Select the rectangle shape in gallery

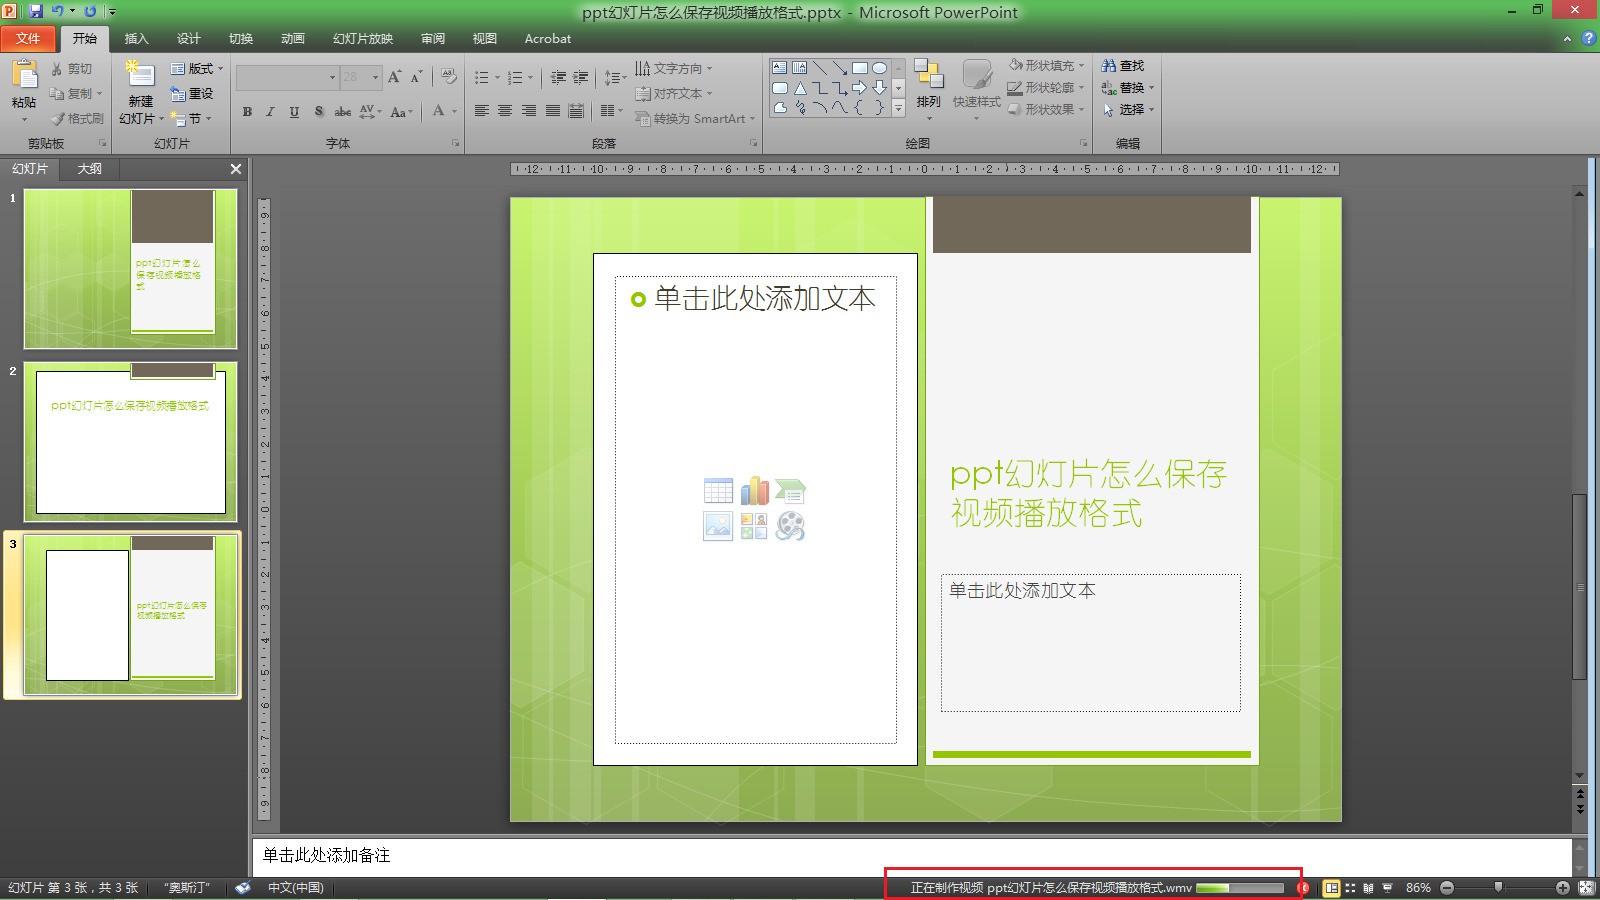[859, 68]
